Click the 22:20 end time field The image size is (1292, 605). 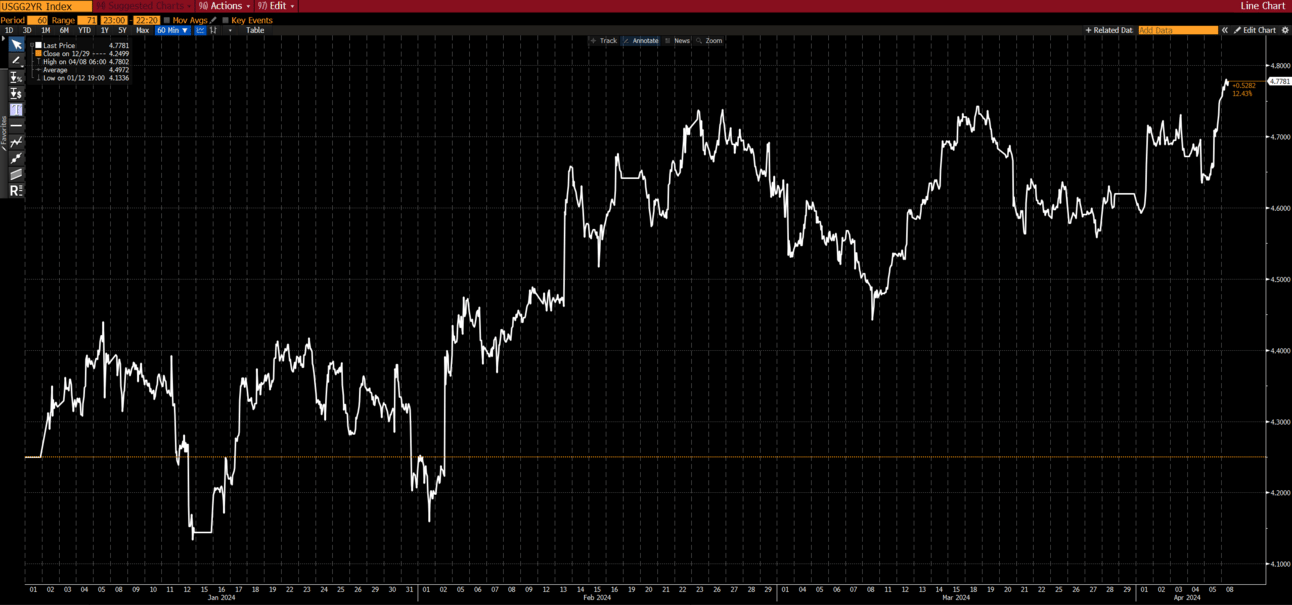pyautogui.click(x=147, y=20)
